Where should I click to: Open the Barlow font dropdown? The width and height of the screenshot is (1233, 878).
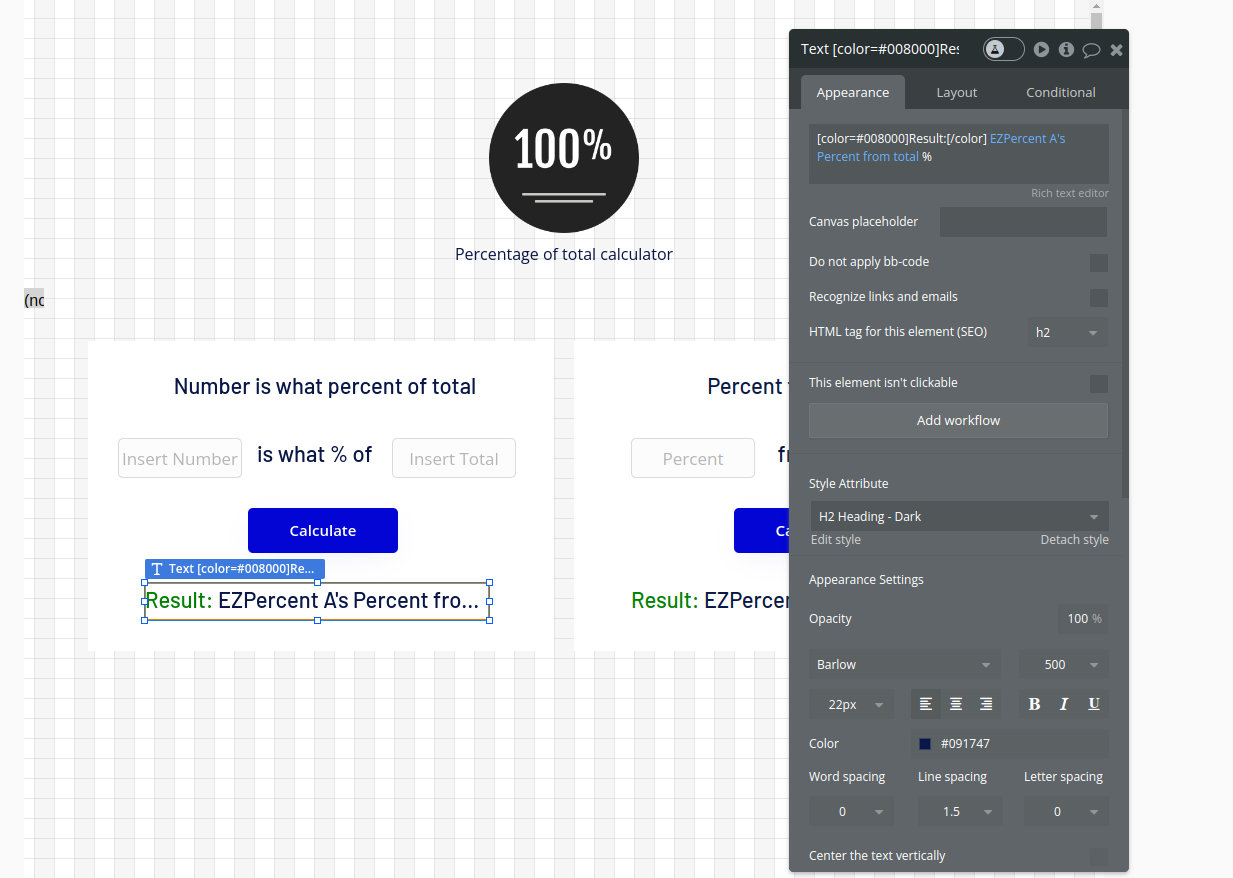[x=905, y=665]
